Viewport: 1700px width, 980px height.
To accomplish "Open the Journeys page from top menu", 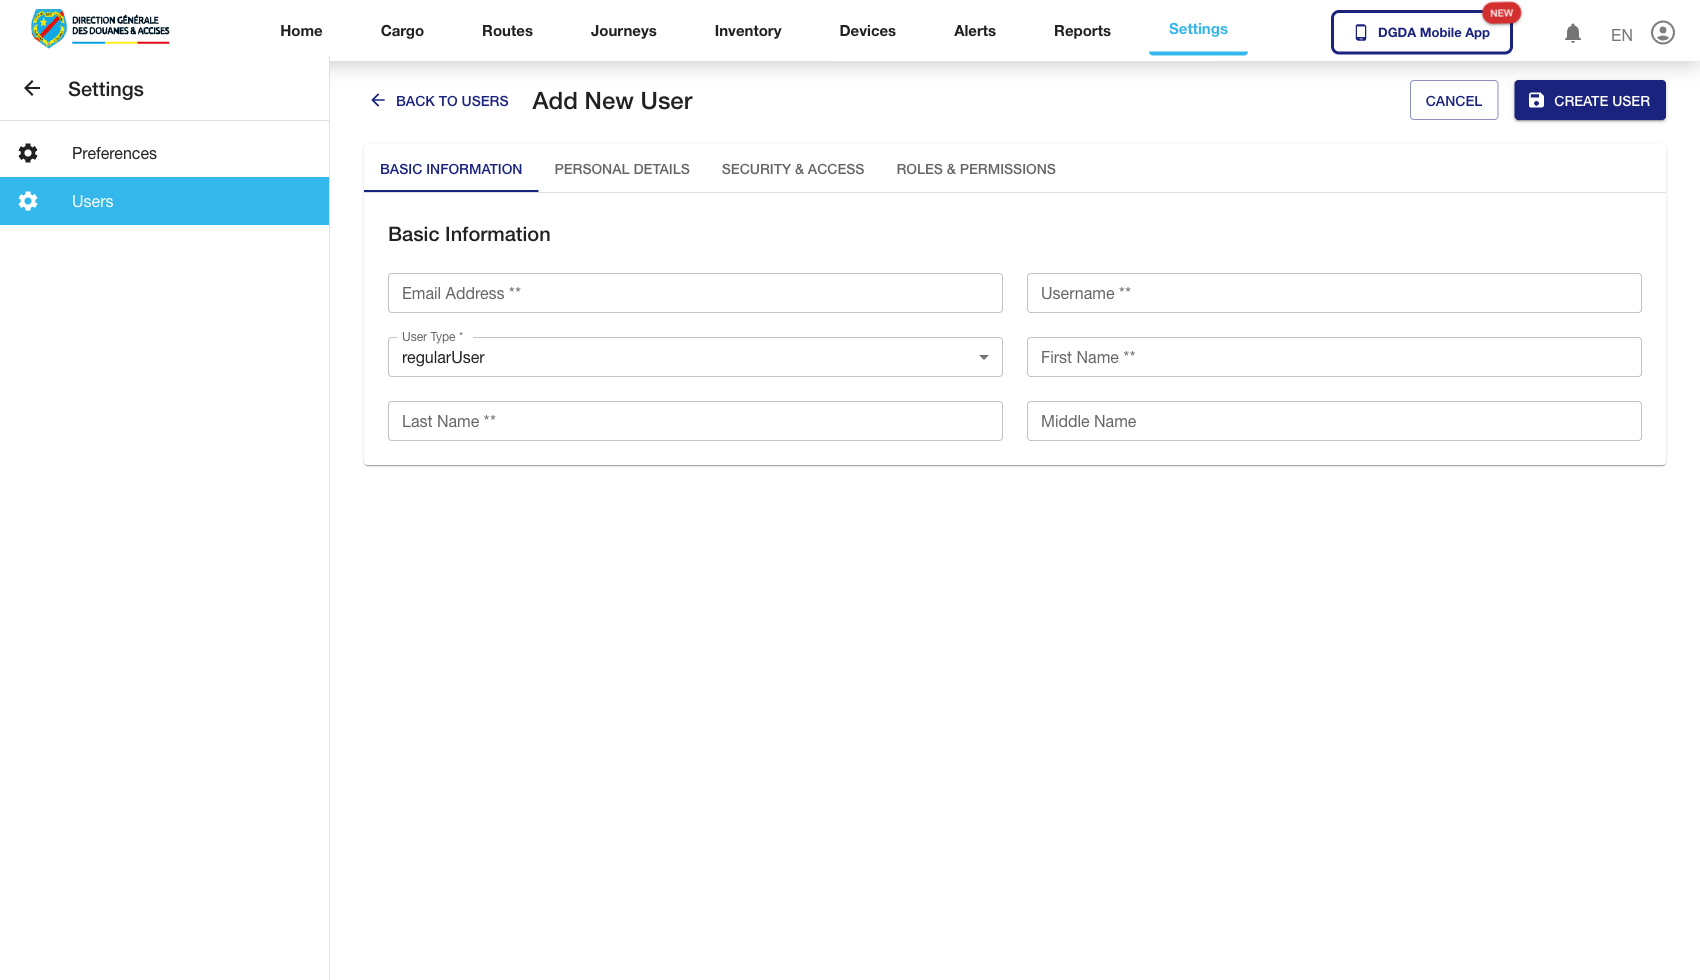I will click(623, 31).
